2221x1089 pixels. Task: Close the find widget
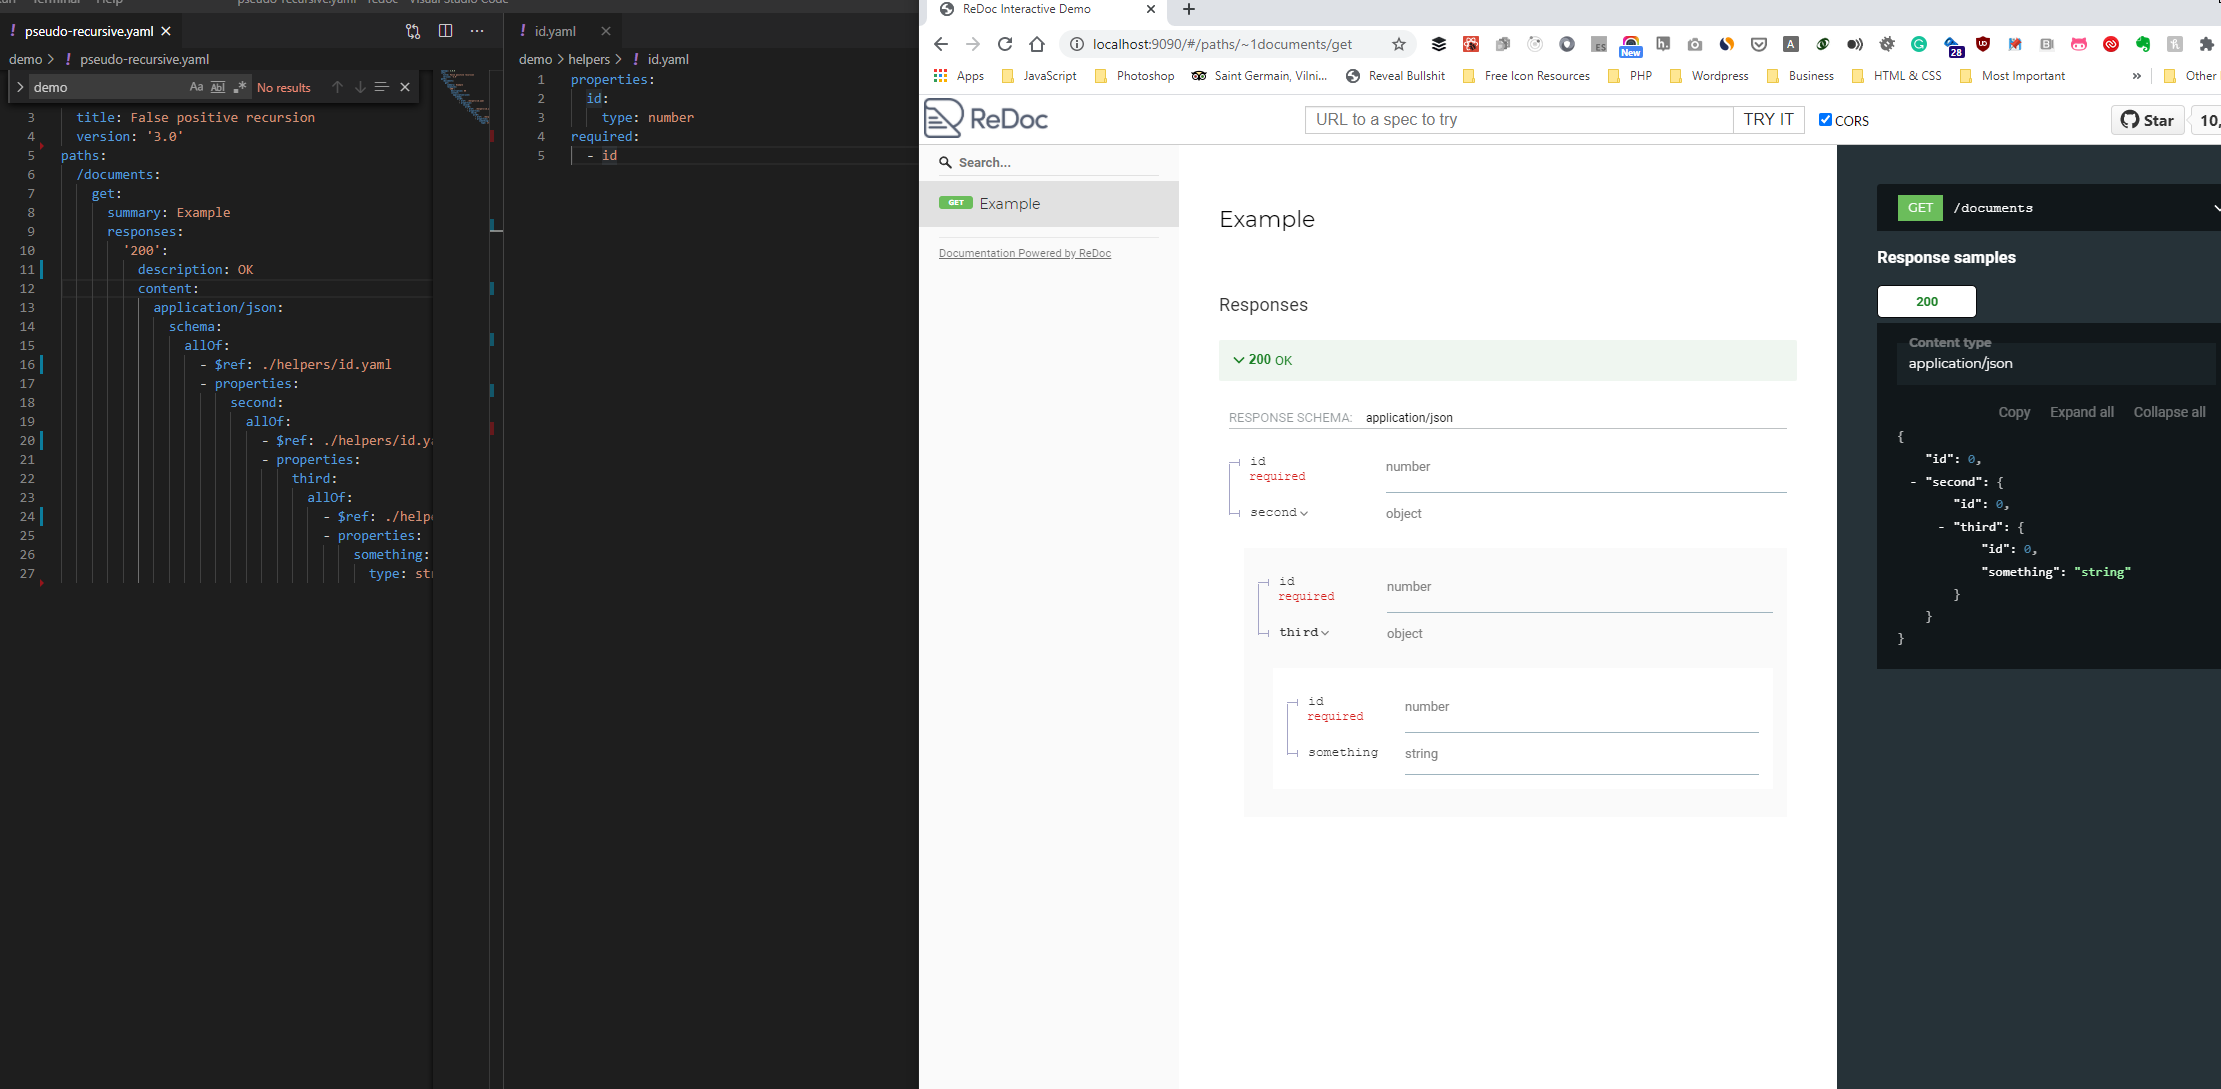[405, 87]
